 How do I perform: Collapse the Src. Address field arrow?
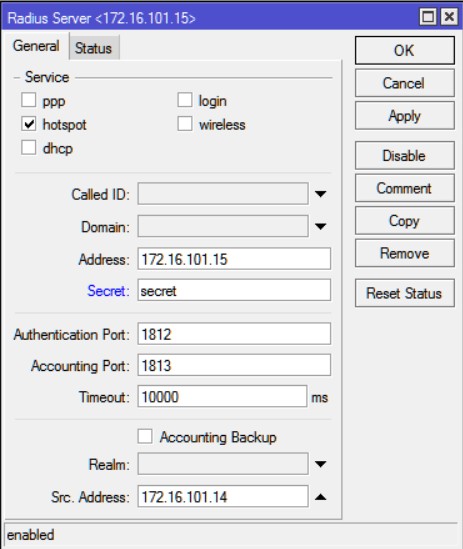[320, 497]
